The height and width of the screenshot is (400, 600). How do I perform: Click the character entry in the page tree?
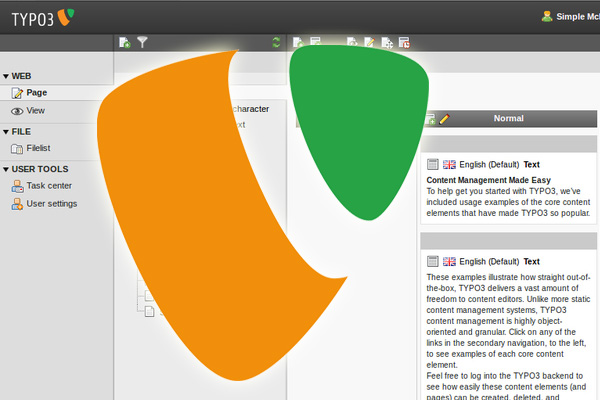click(x=251, y=109)
